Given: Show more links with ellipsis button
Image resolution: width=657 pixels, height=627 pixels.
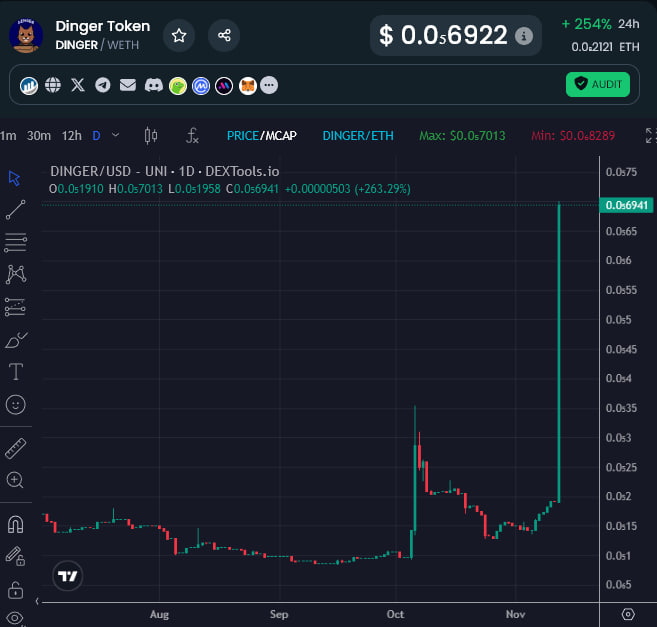Looking at the screenshot, I should 269,85.
